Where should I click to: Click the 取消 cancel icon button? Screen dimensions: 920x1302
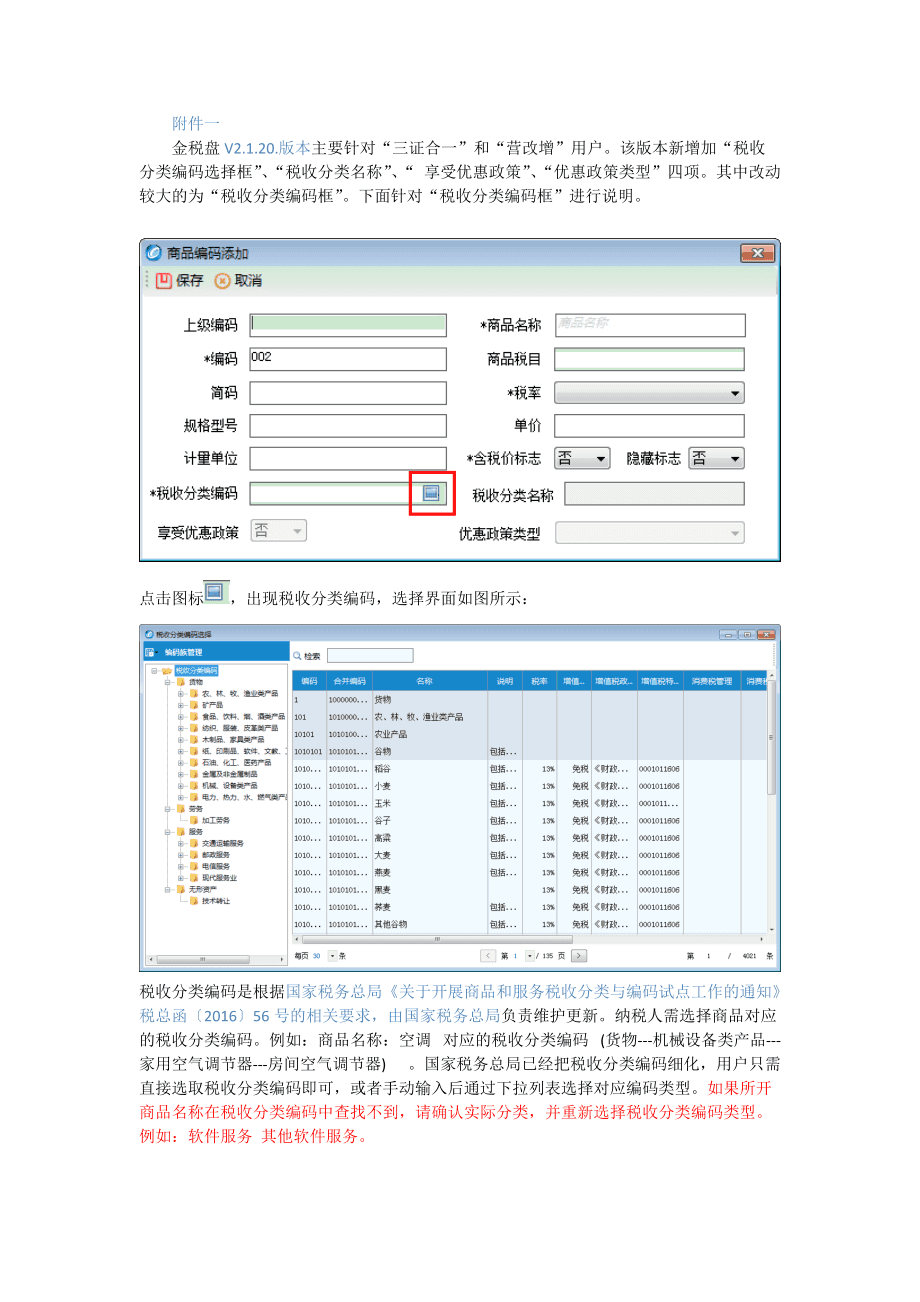click(222, 281)
